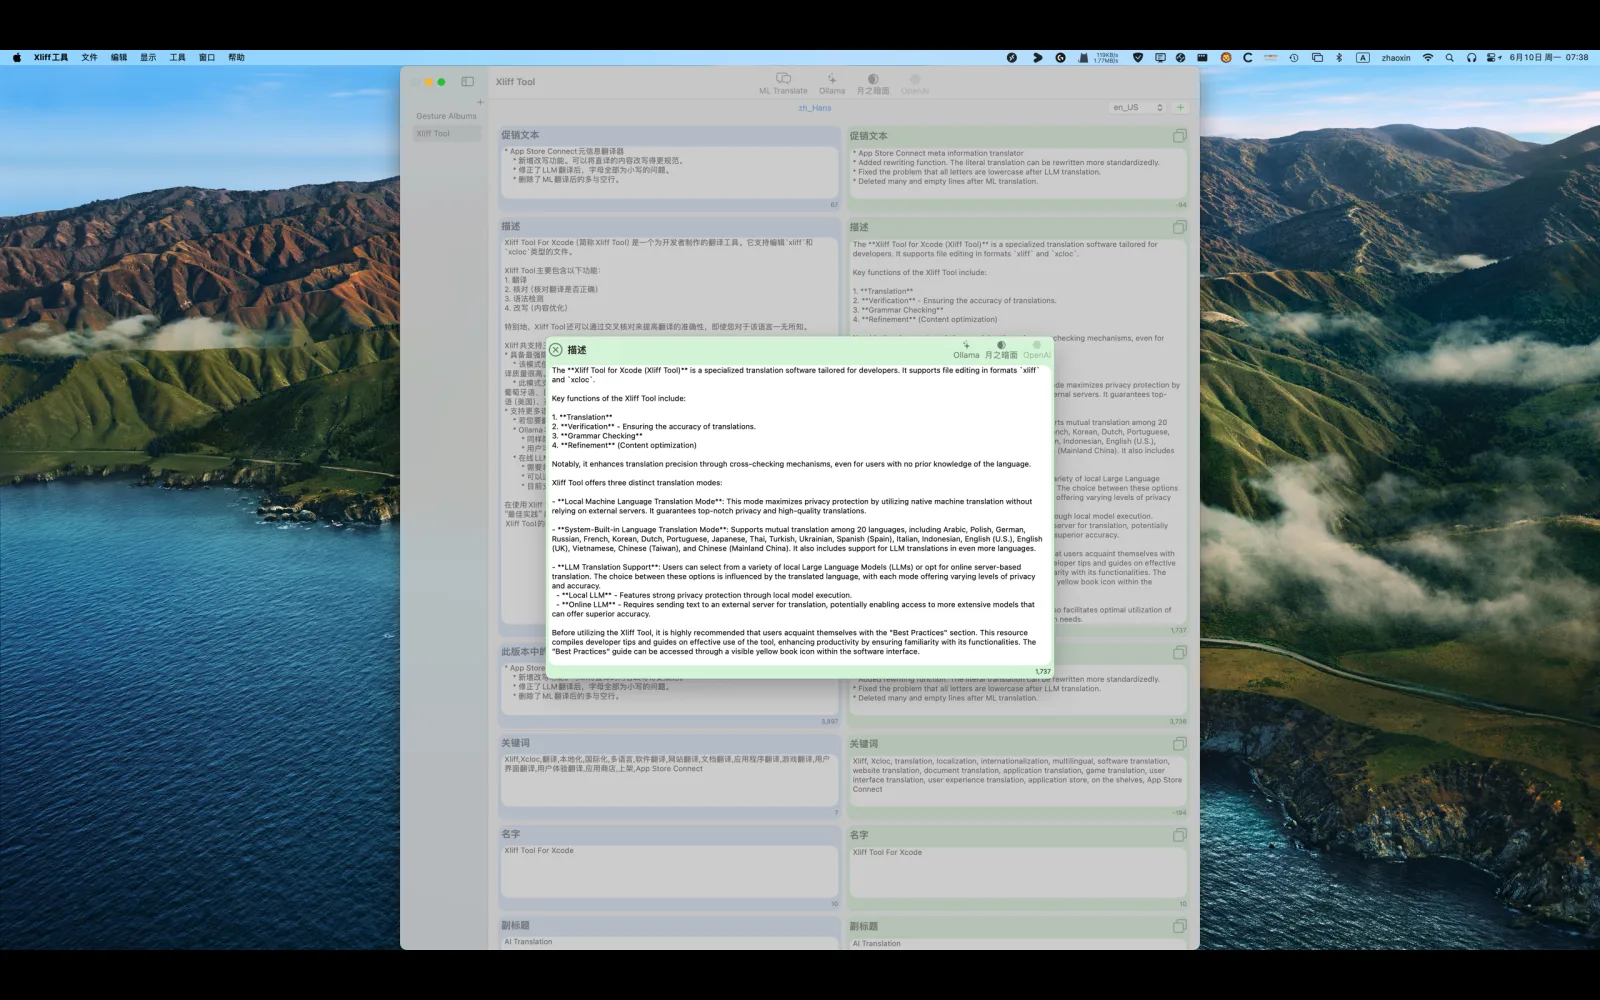Click the 描述 popup character count 1,737
This screenshot has height=1000, width=1600.
point(1042,672)
